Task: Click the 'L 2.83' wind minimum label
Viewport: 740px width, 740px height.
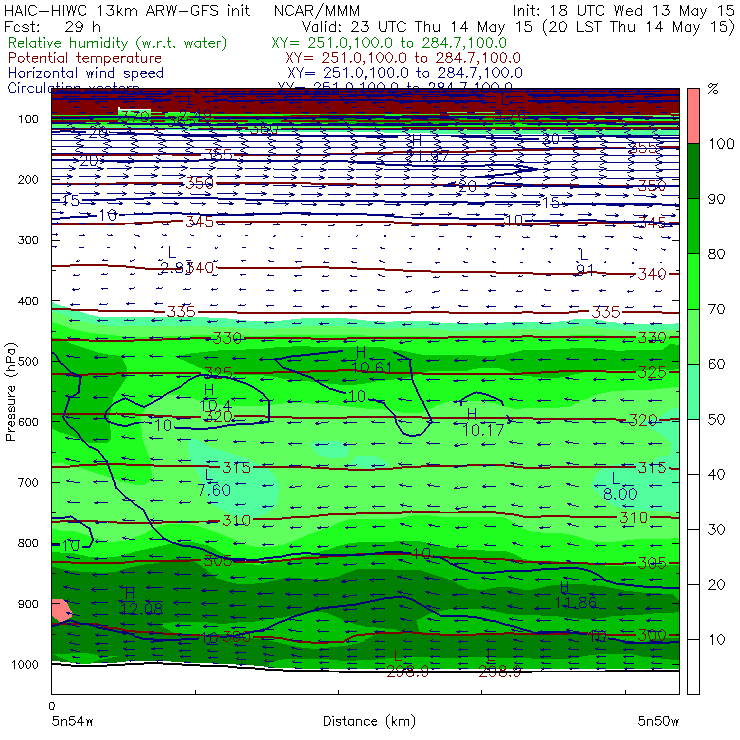Action: (x=176, y=260)
